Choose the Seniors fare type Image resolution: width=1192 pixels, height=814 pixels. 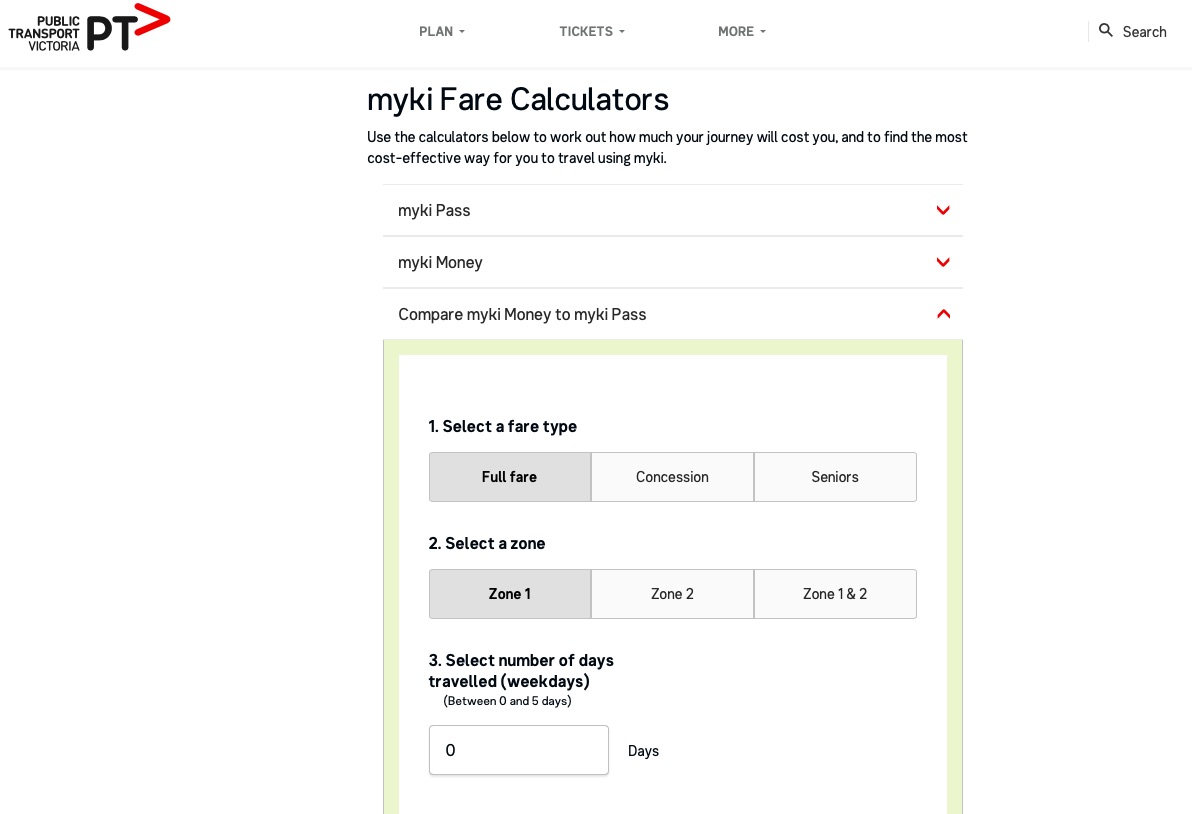[835, 477]
